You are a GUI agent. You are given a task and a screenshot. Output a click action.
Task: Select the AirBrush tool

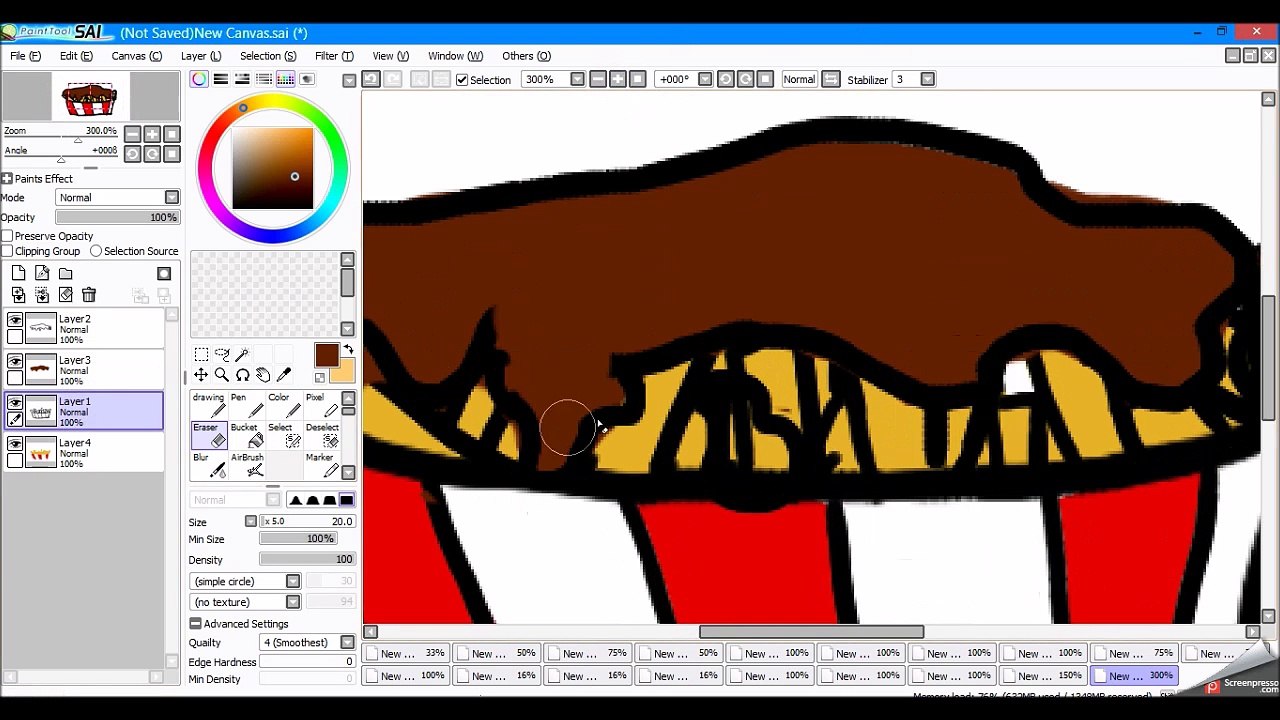coord(246,465)
